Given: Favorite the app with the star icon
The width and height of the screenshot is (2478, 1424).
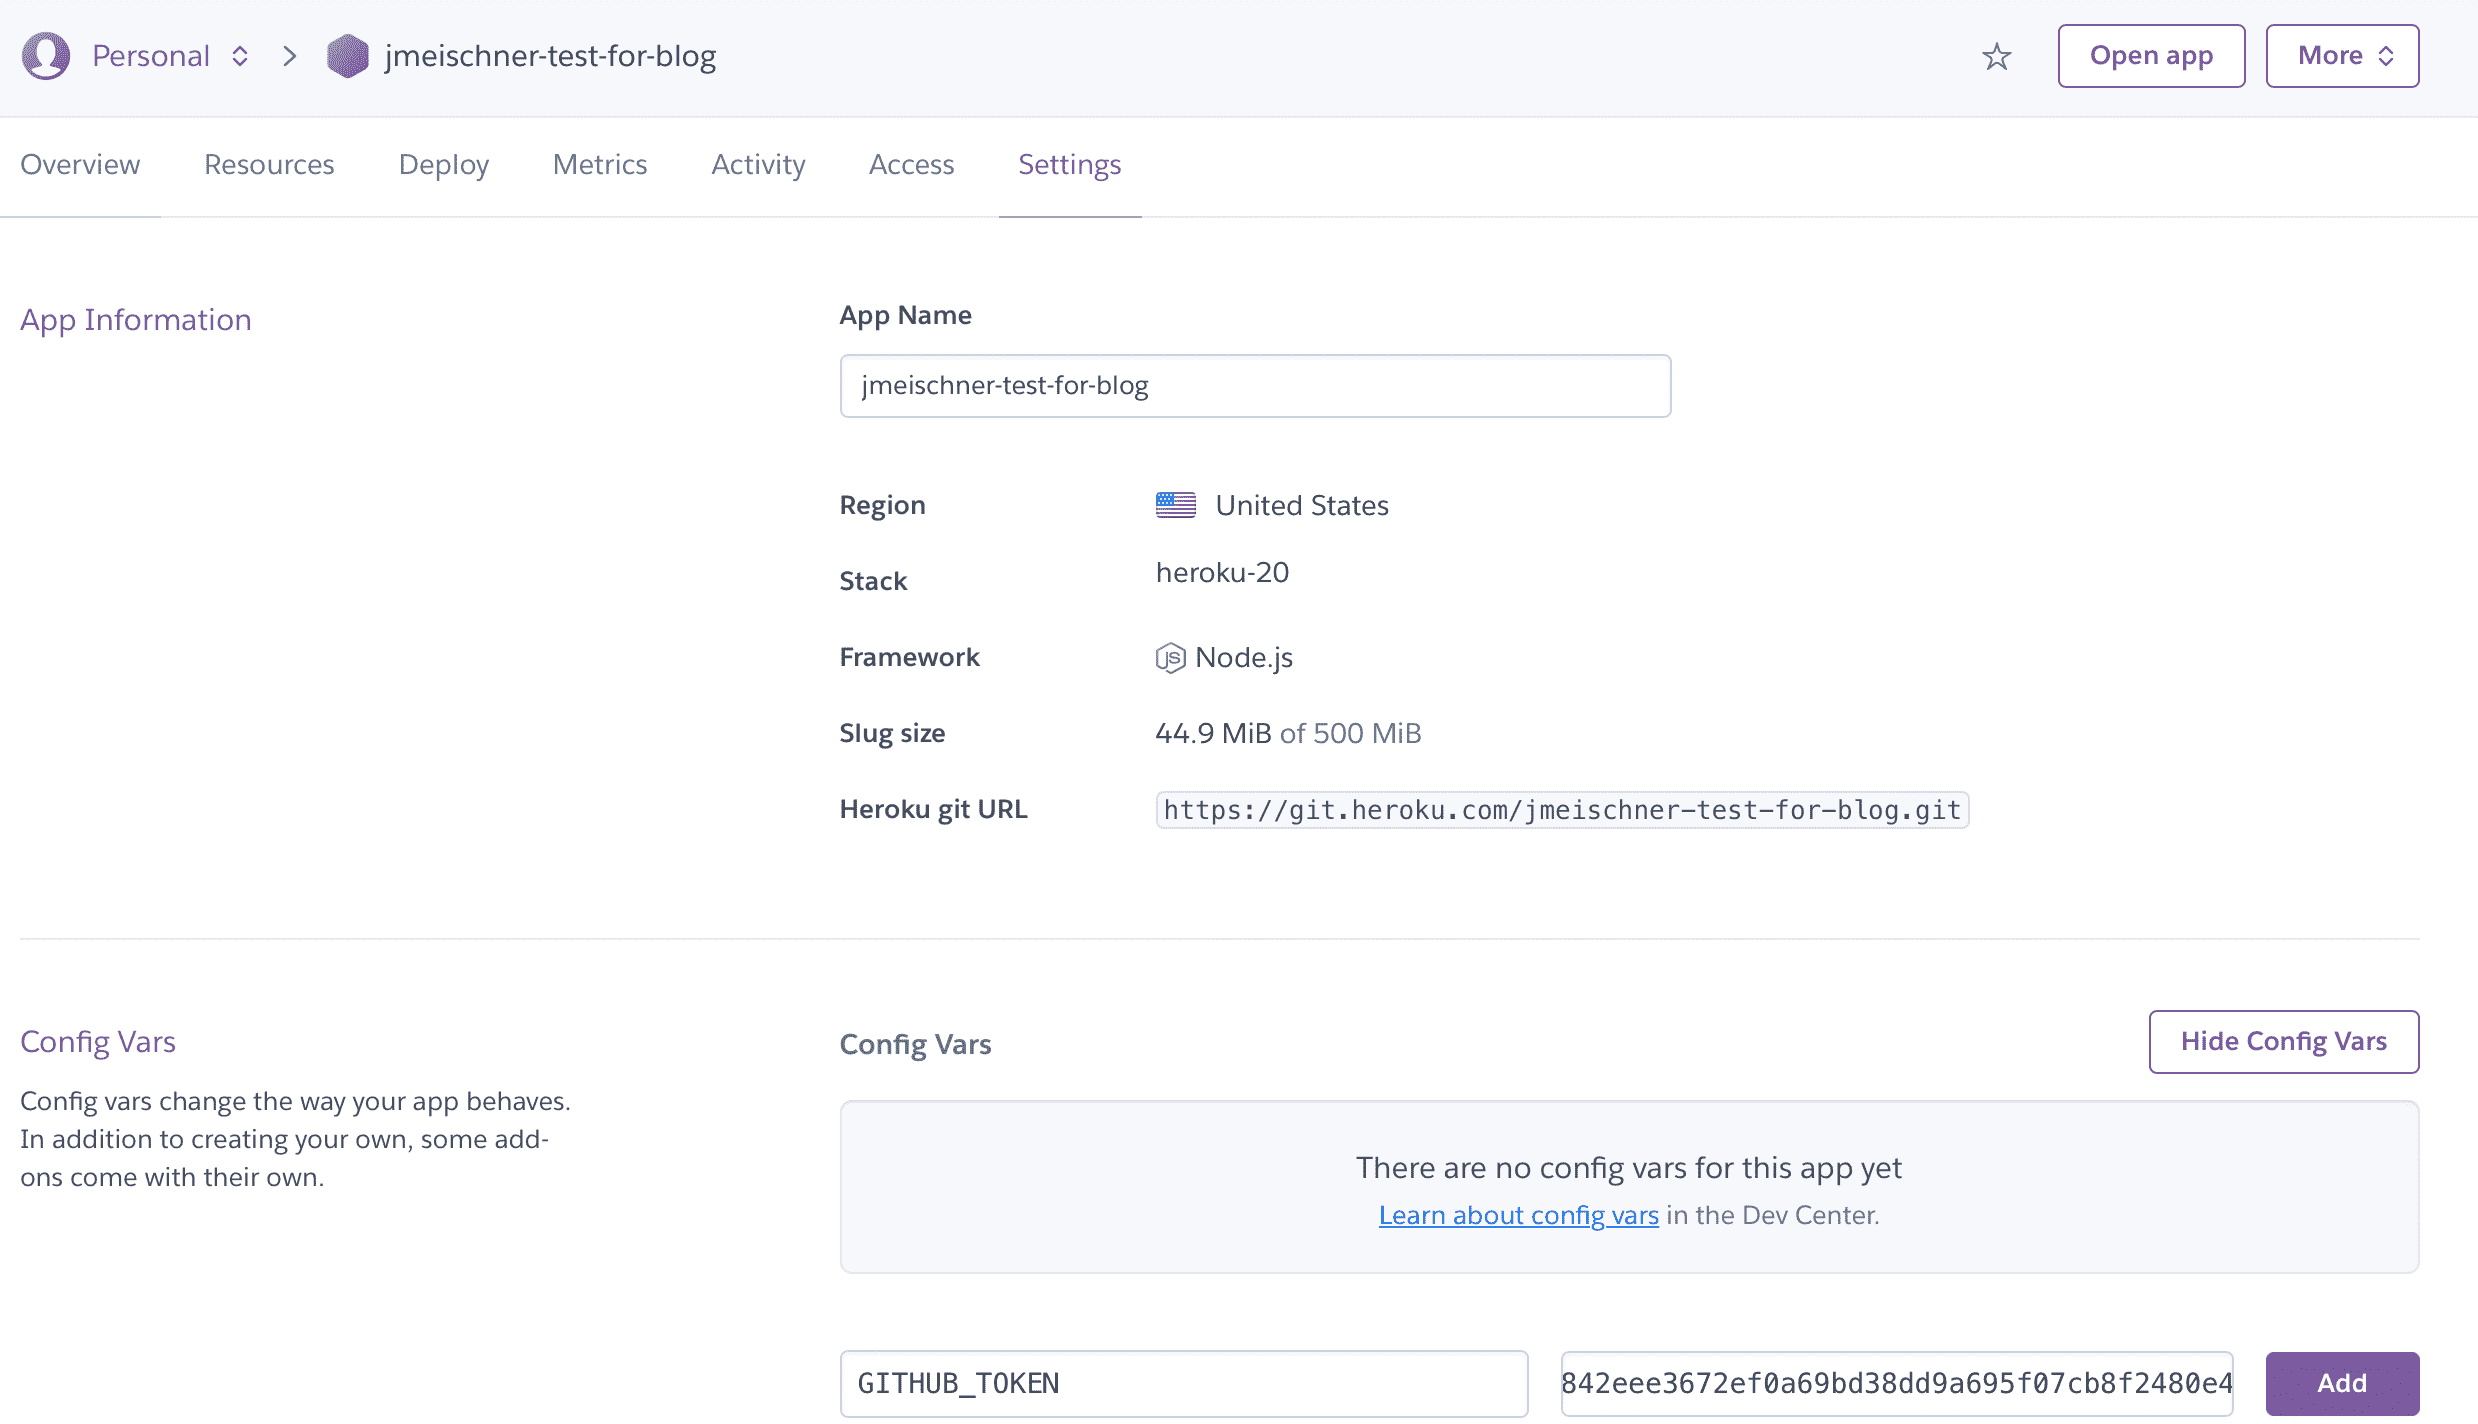Looking at the screenshot, I should click(x=1996, y=57).
